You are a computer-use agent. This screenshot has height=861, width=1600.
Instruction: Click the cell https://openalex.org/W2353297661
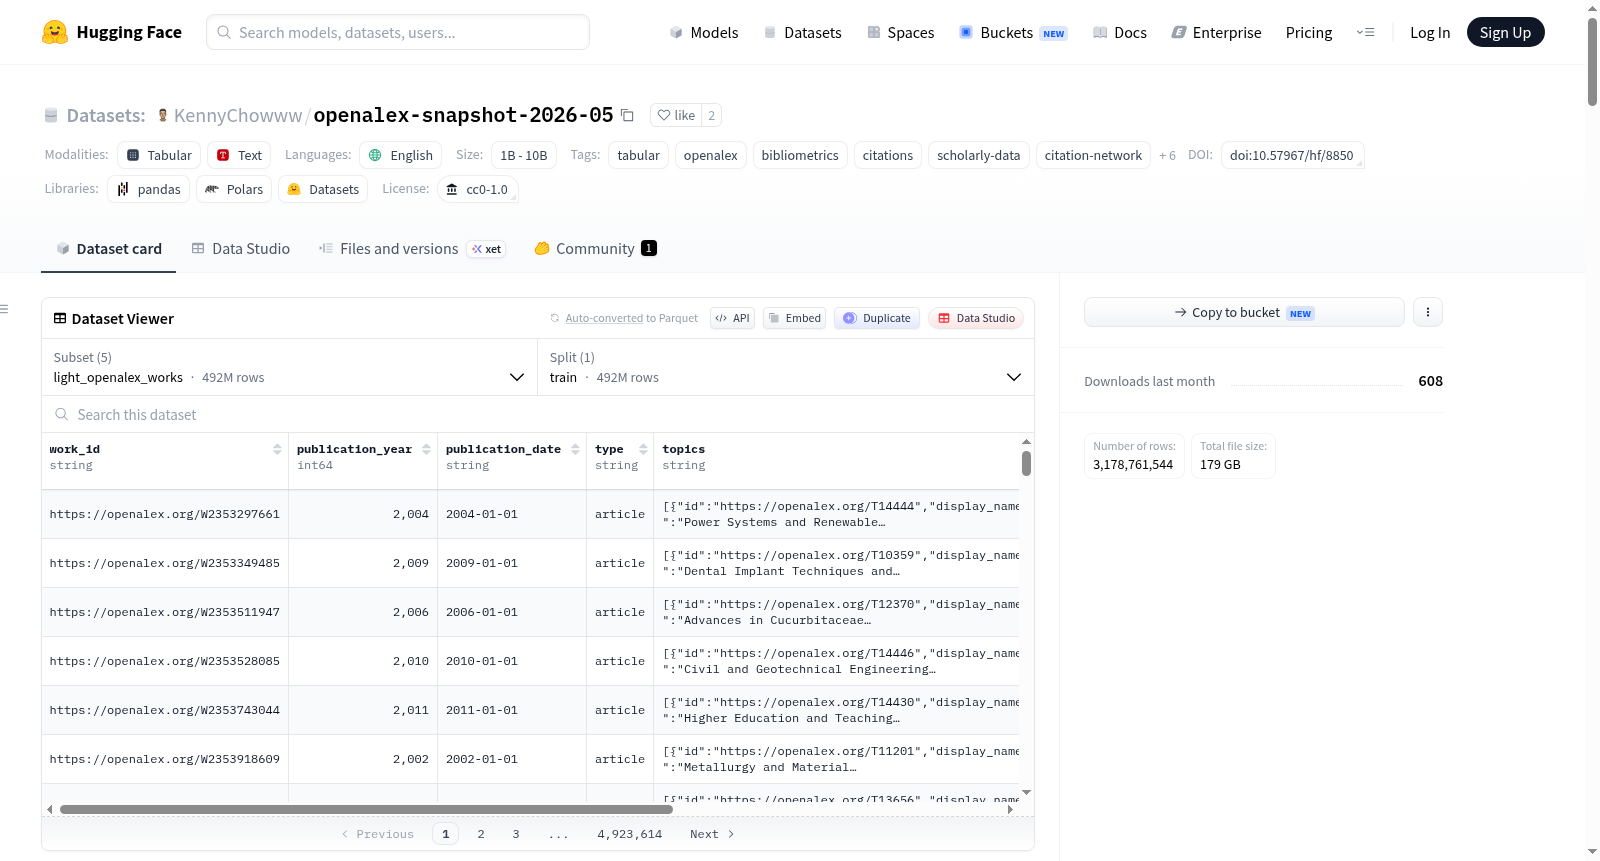(165, 514)
